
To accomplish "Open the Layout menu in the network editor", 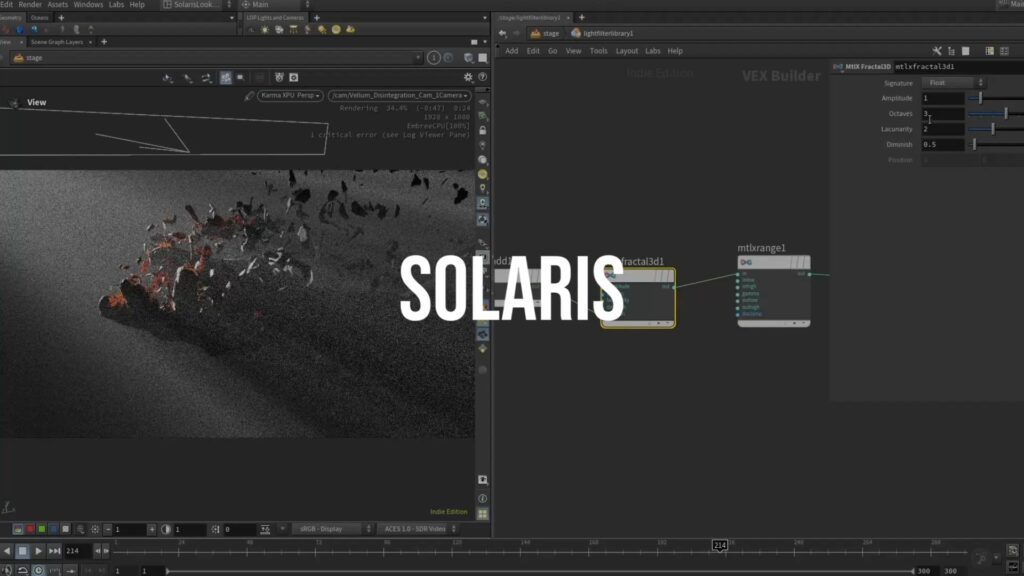I will point(626,51).
